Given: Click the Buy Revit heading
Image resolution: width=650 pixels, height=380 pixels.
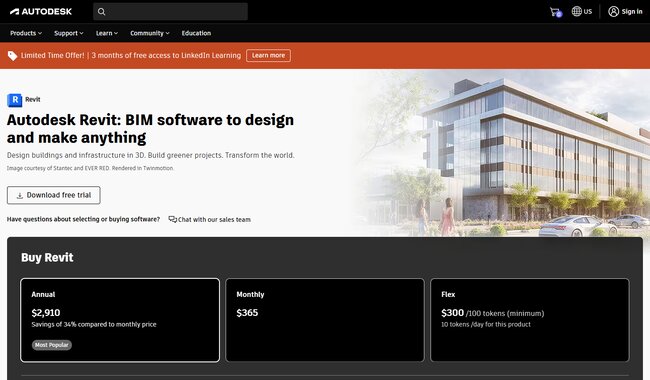Looking at the screenshot, I should (47, 257).
